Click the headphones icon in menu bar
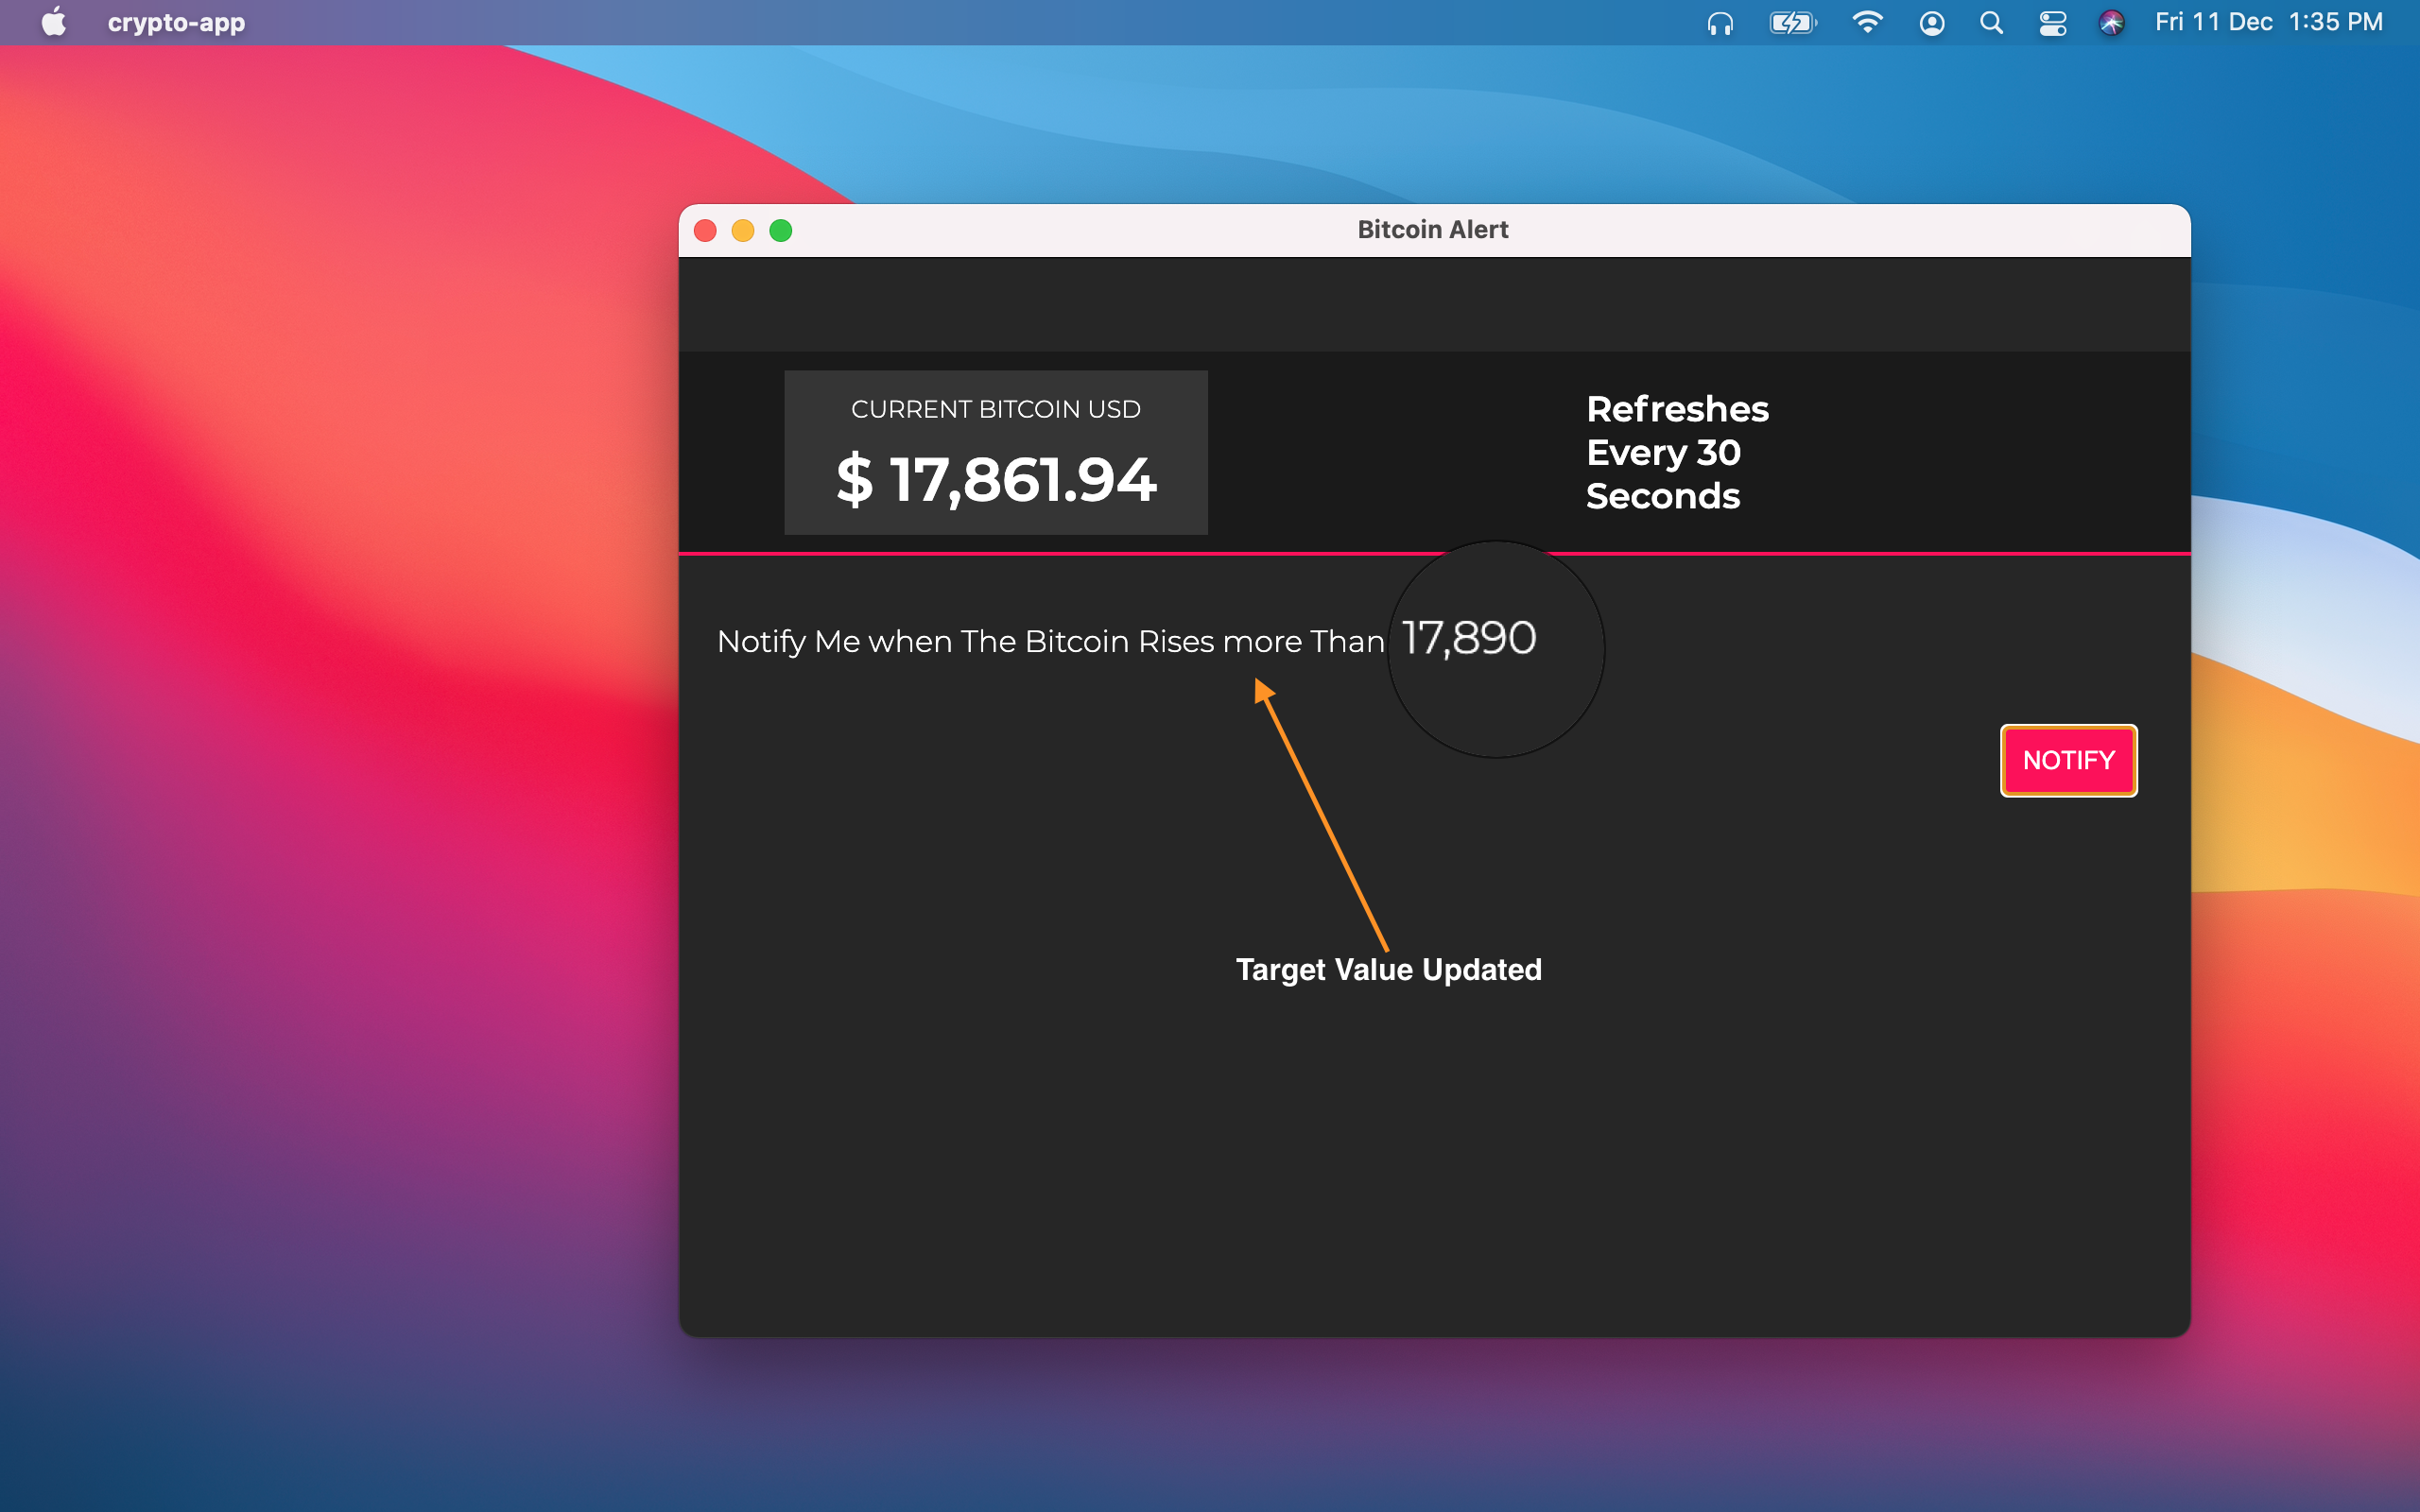Screen dimensions: 2420x1512 point(1720,23)
